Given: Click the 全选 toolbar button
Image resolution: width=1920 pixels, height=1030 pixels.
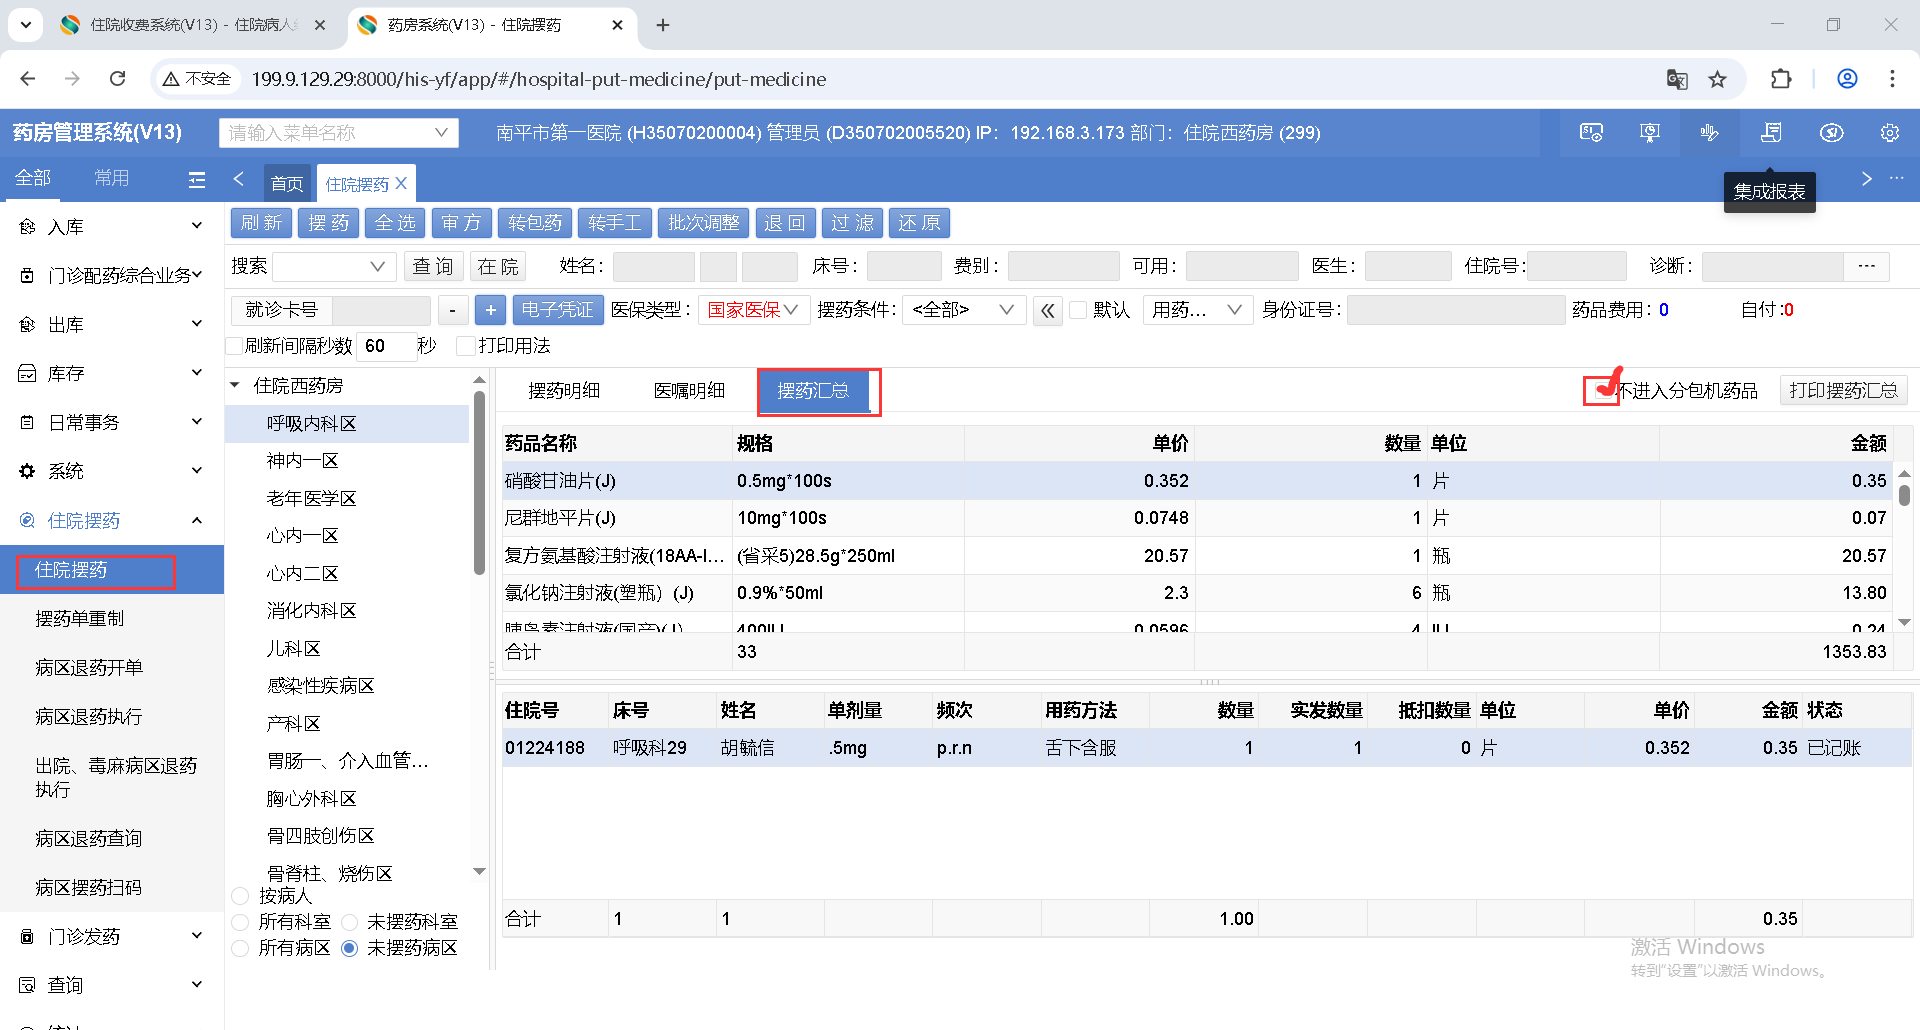Looking at the screenshot, I should [x=395, y=223].
